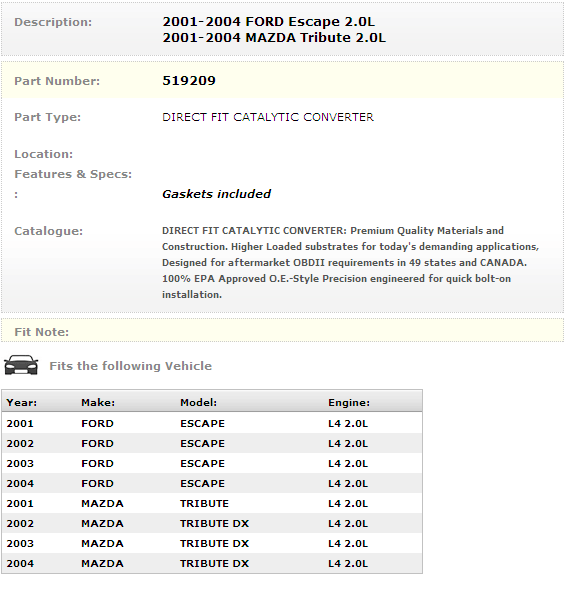Click the 2001-2004 MAZDA Tribute 2.0L description
This screenshot has height=614, width=570.
point(274,38)
